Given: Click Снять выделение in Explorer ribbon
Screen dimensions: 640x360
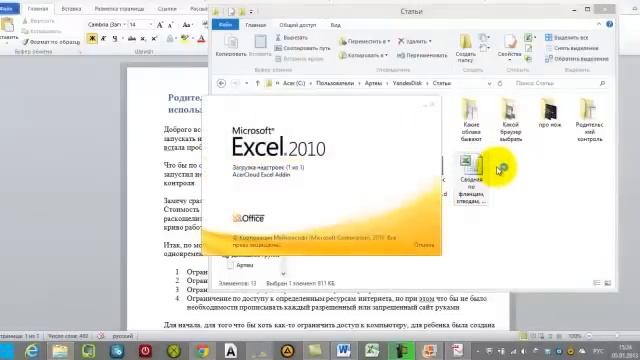Looking at the screenshot, I should point(571,48).
